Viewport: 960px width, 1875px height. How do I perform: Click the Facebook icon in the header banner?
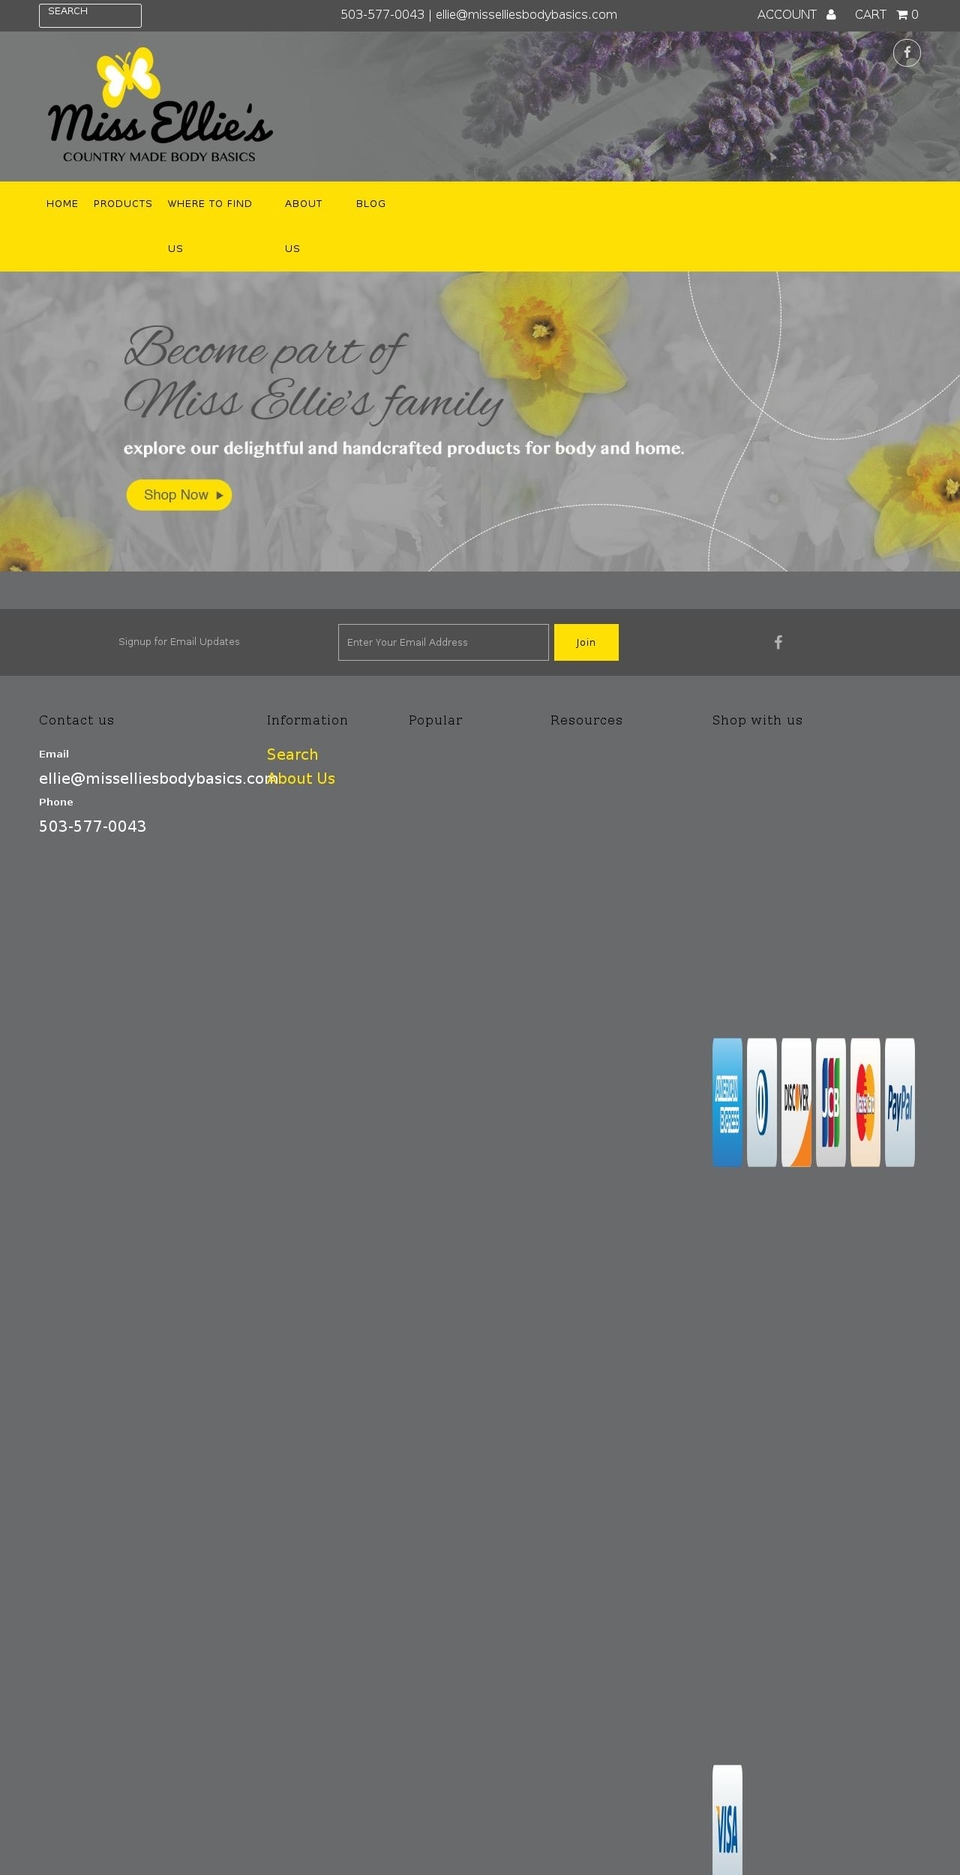click(x=907, y=52)
